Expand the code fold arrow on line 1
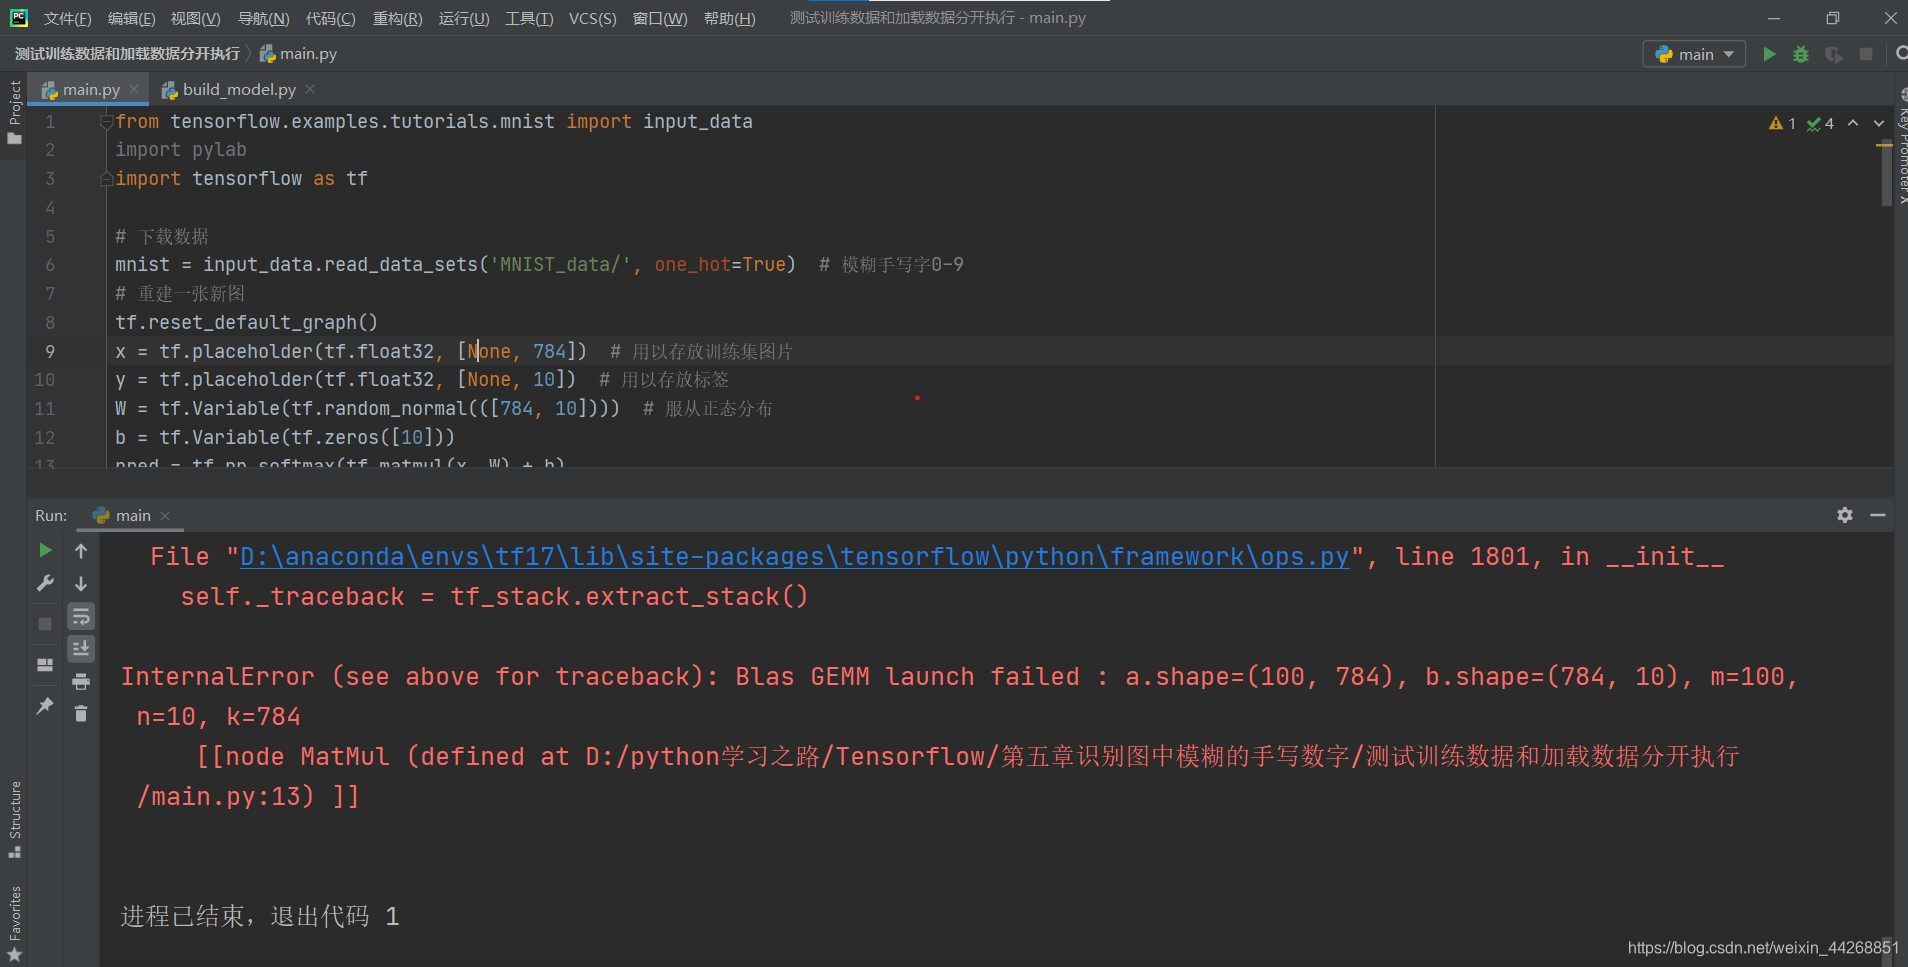 coord(107,121)
